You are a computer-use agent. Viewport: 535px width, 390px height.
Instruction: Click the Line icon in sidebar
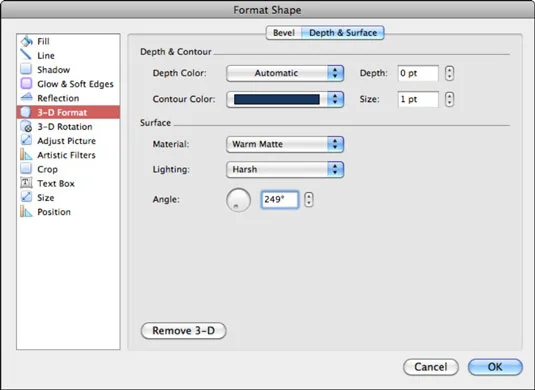(x=26, y=55)
